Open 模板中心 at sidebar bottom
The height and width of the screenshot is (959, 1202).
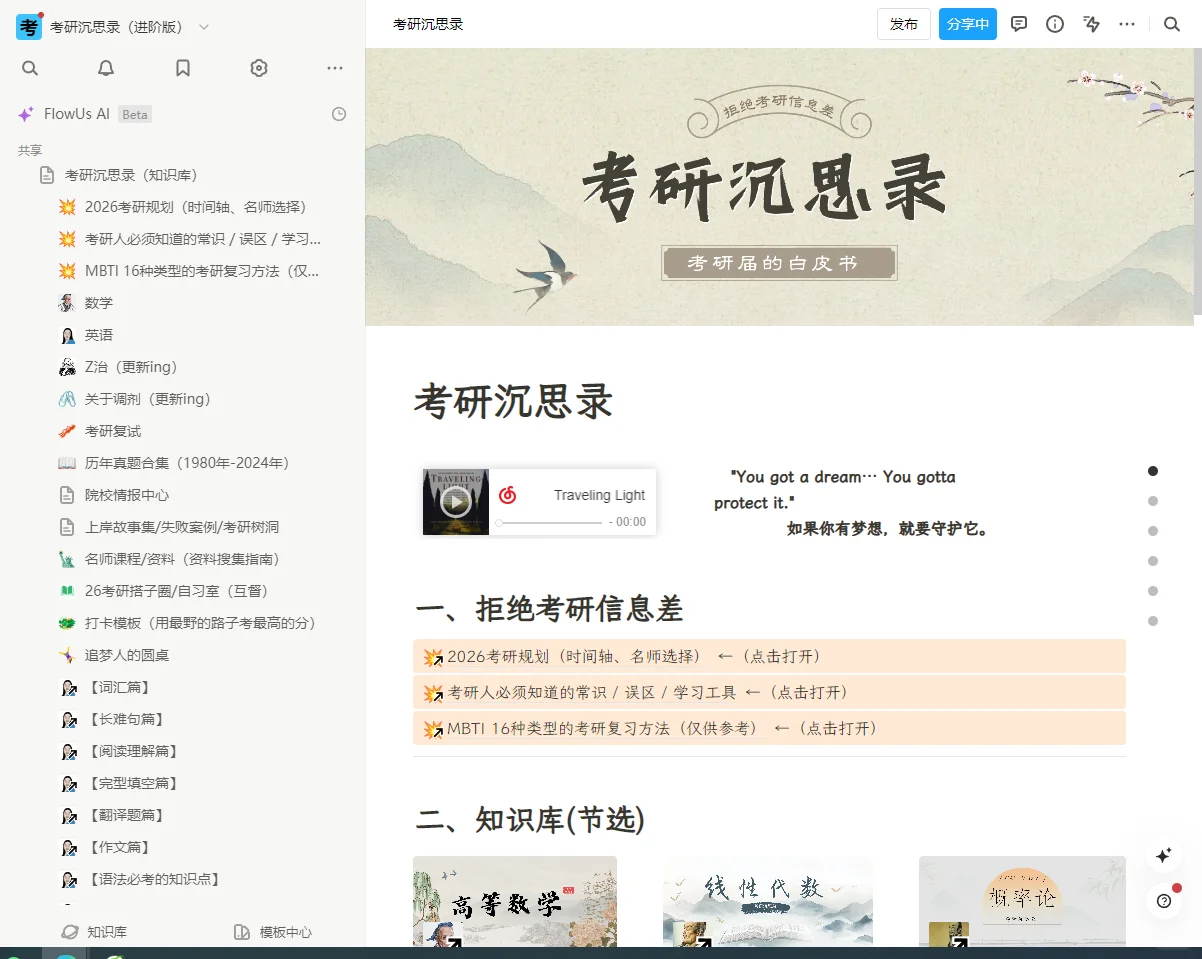point(273,932)
